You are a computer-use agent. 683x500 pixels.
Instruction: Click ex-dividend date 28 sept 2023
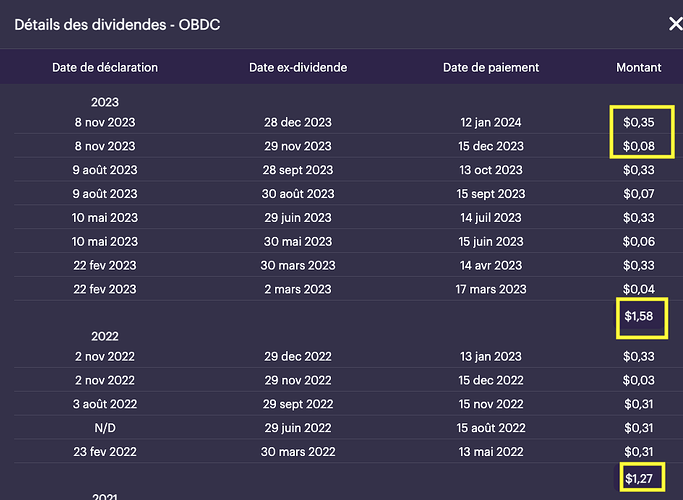click(298, 170)
